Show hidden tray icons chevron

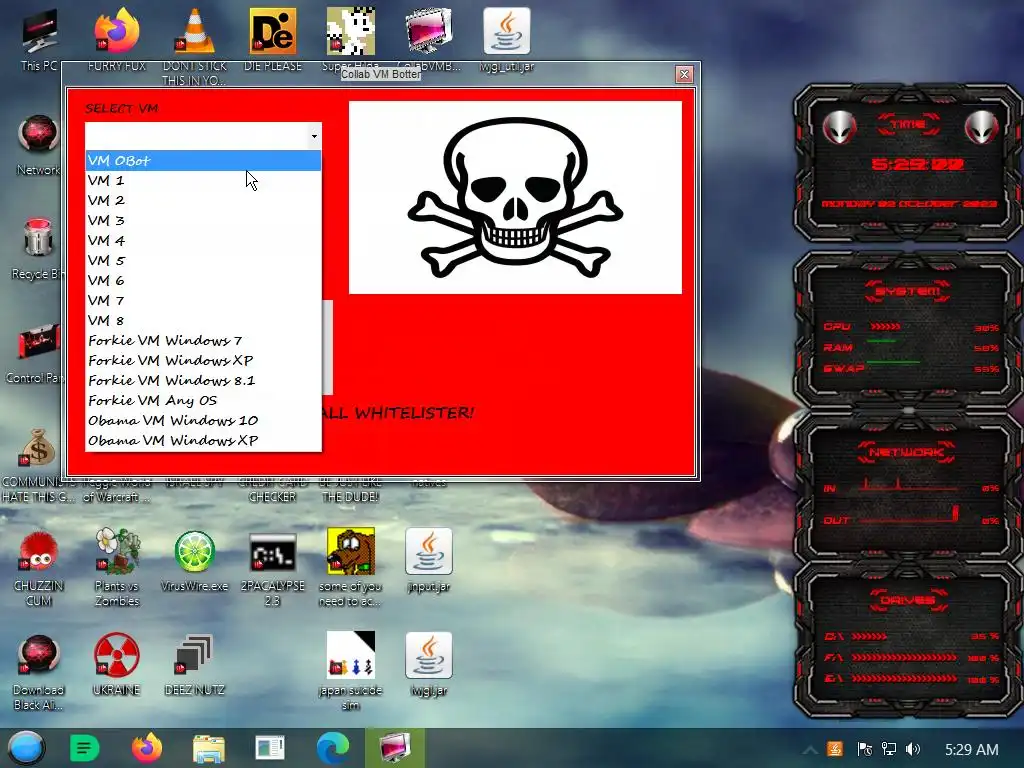pos(809,750)
